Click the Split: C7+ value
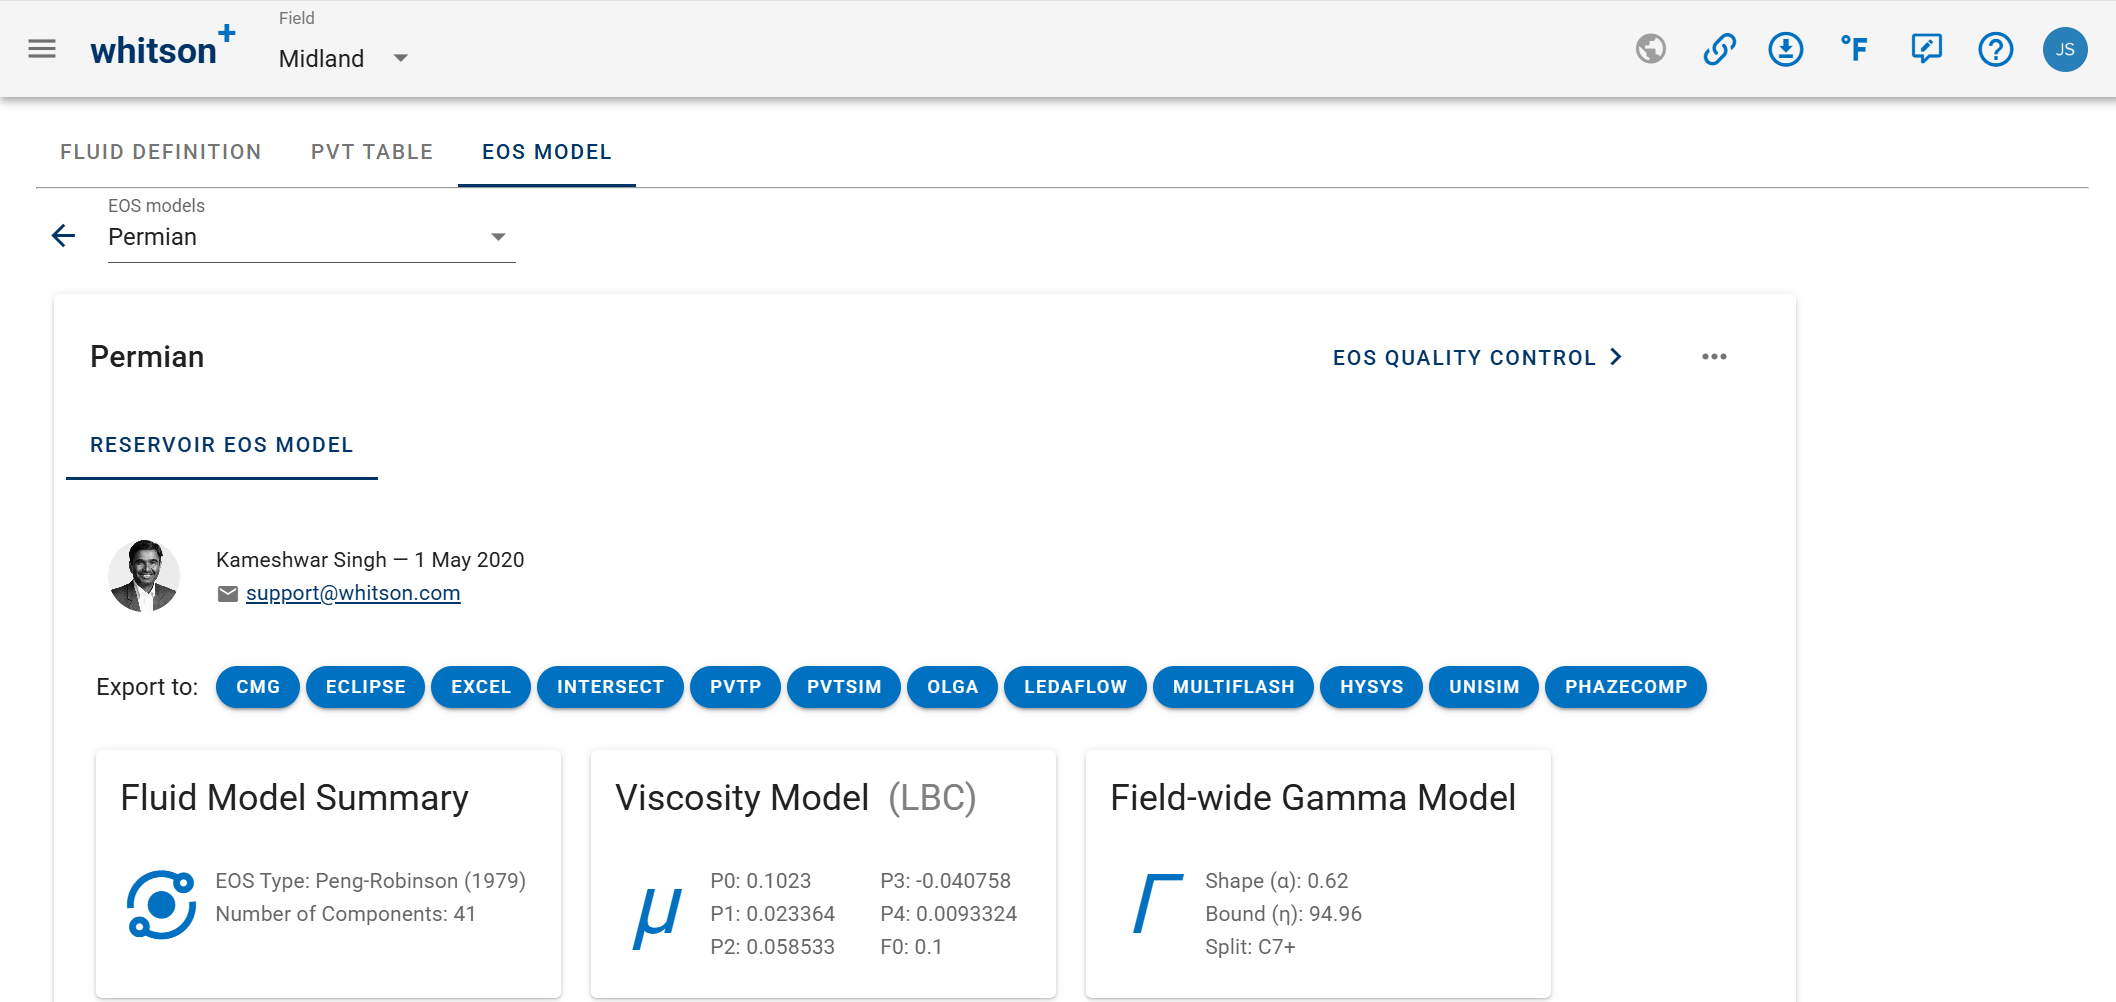This screenshot has width=2116, height=1002. pos(1250,947)
